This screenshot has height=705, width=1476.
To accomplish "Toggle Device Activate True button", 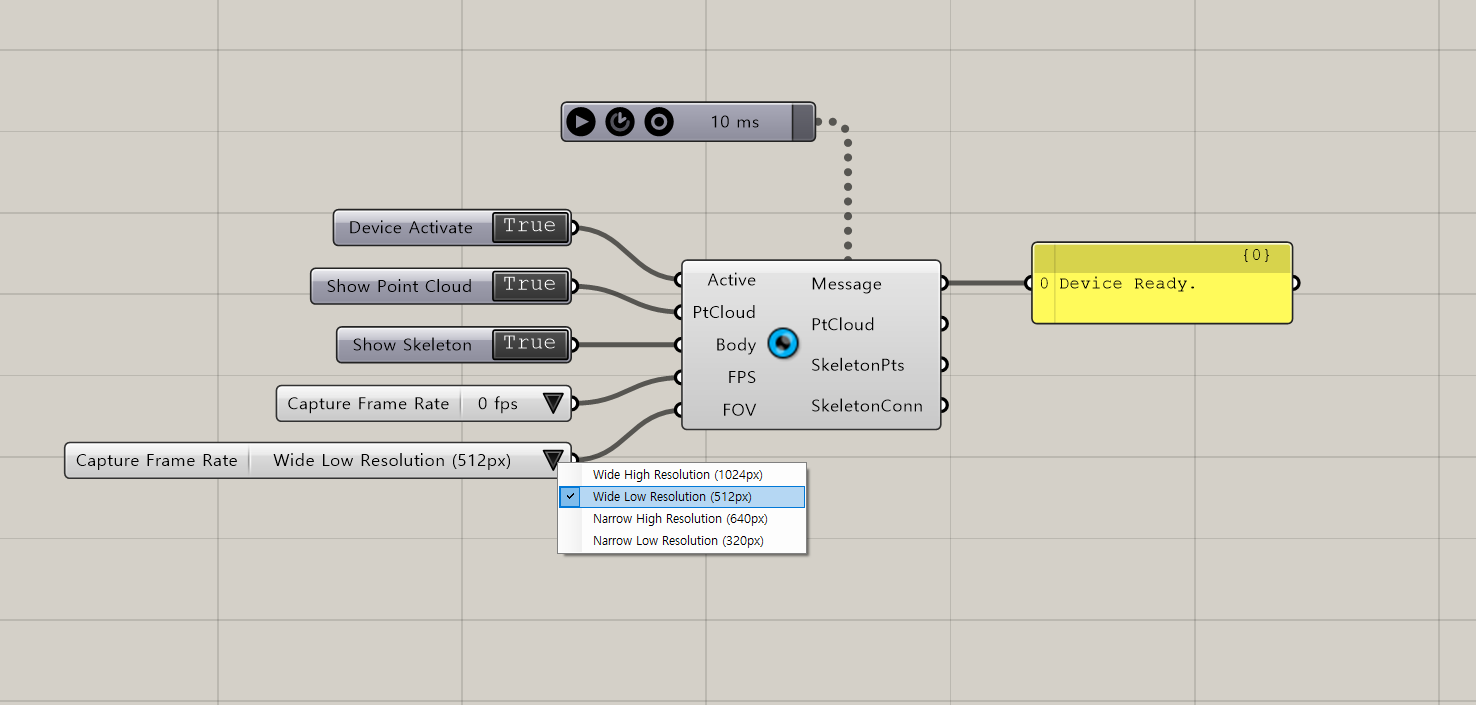I will pos(530,227).
